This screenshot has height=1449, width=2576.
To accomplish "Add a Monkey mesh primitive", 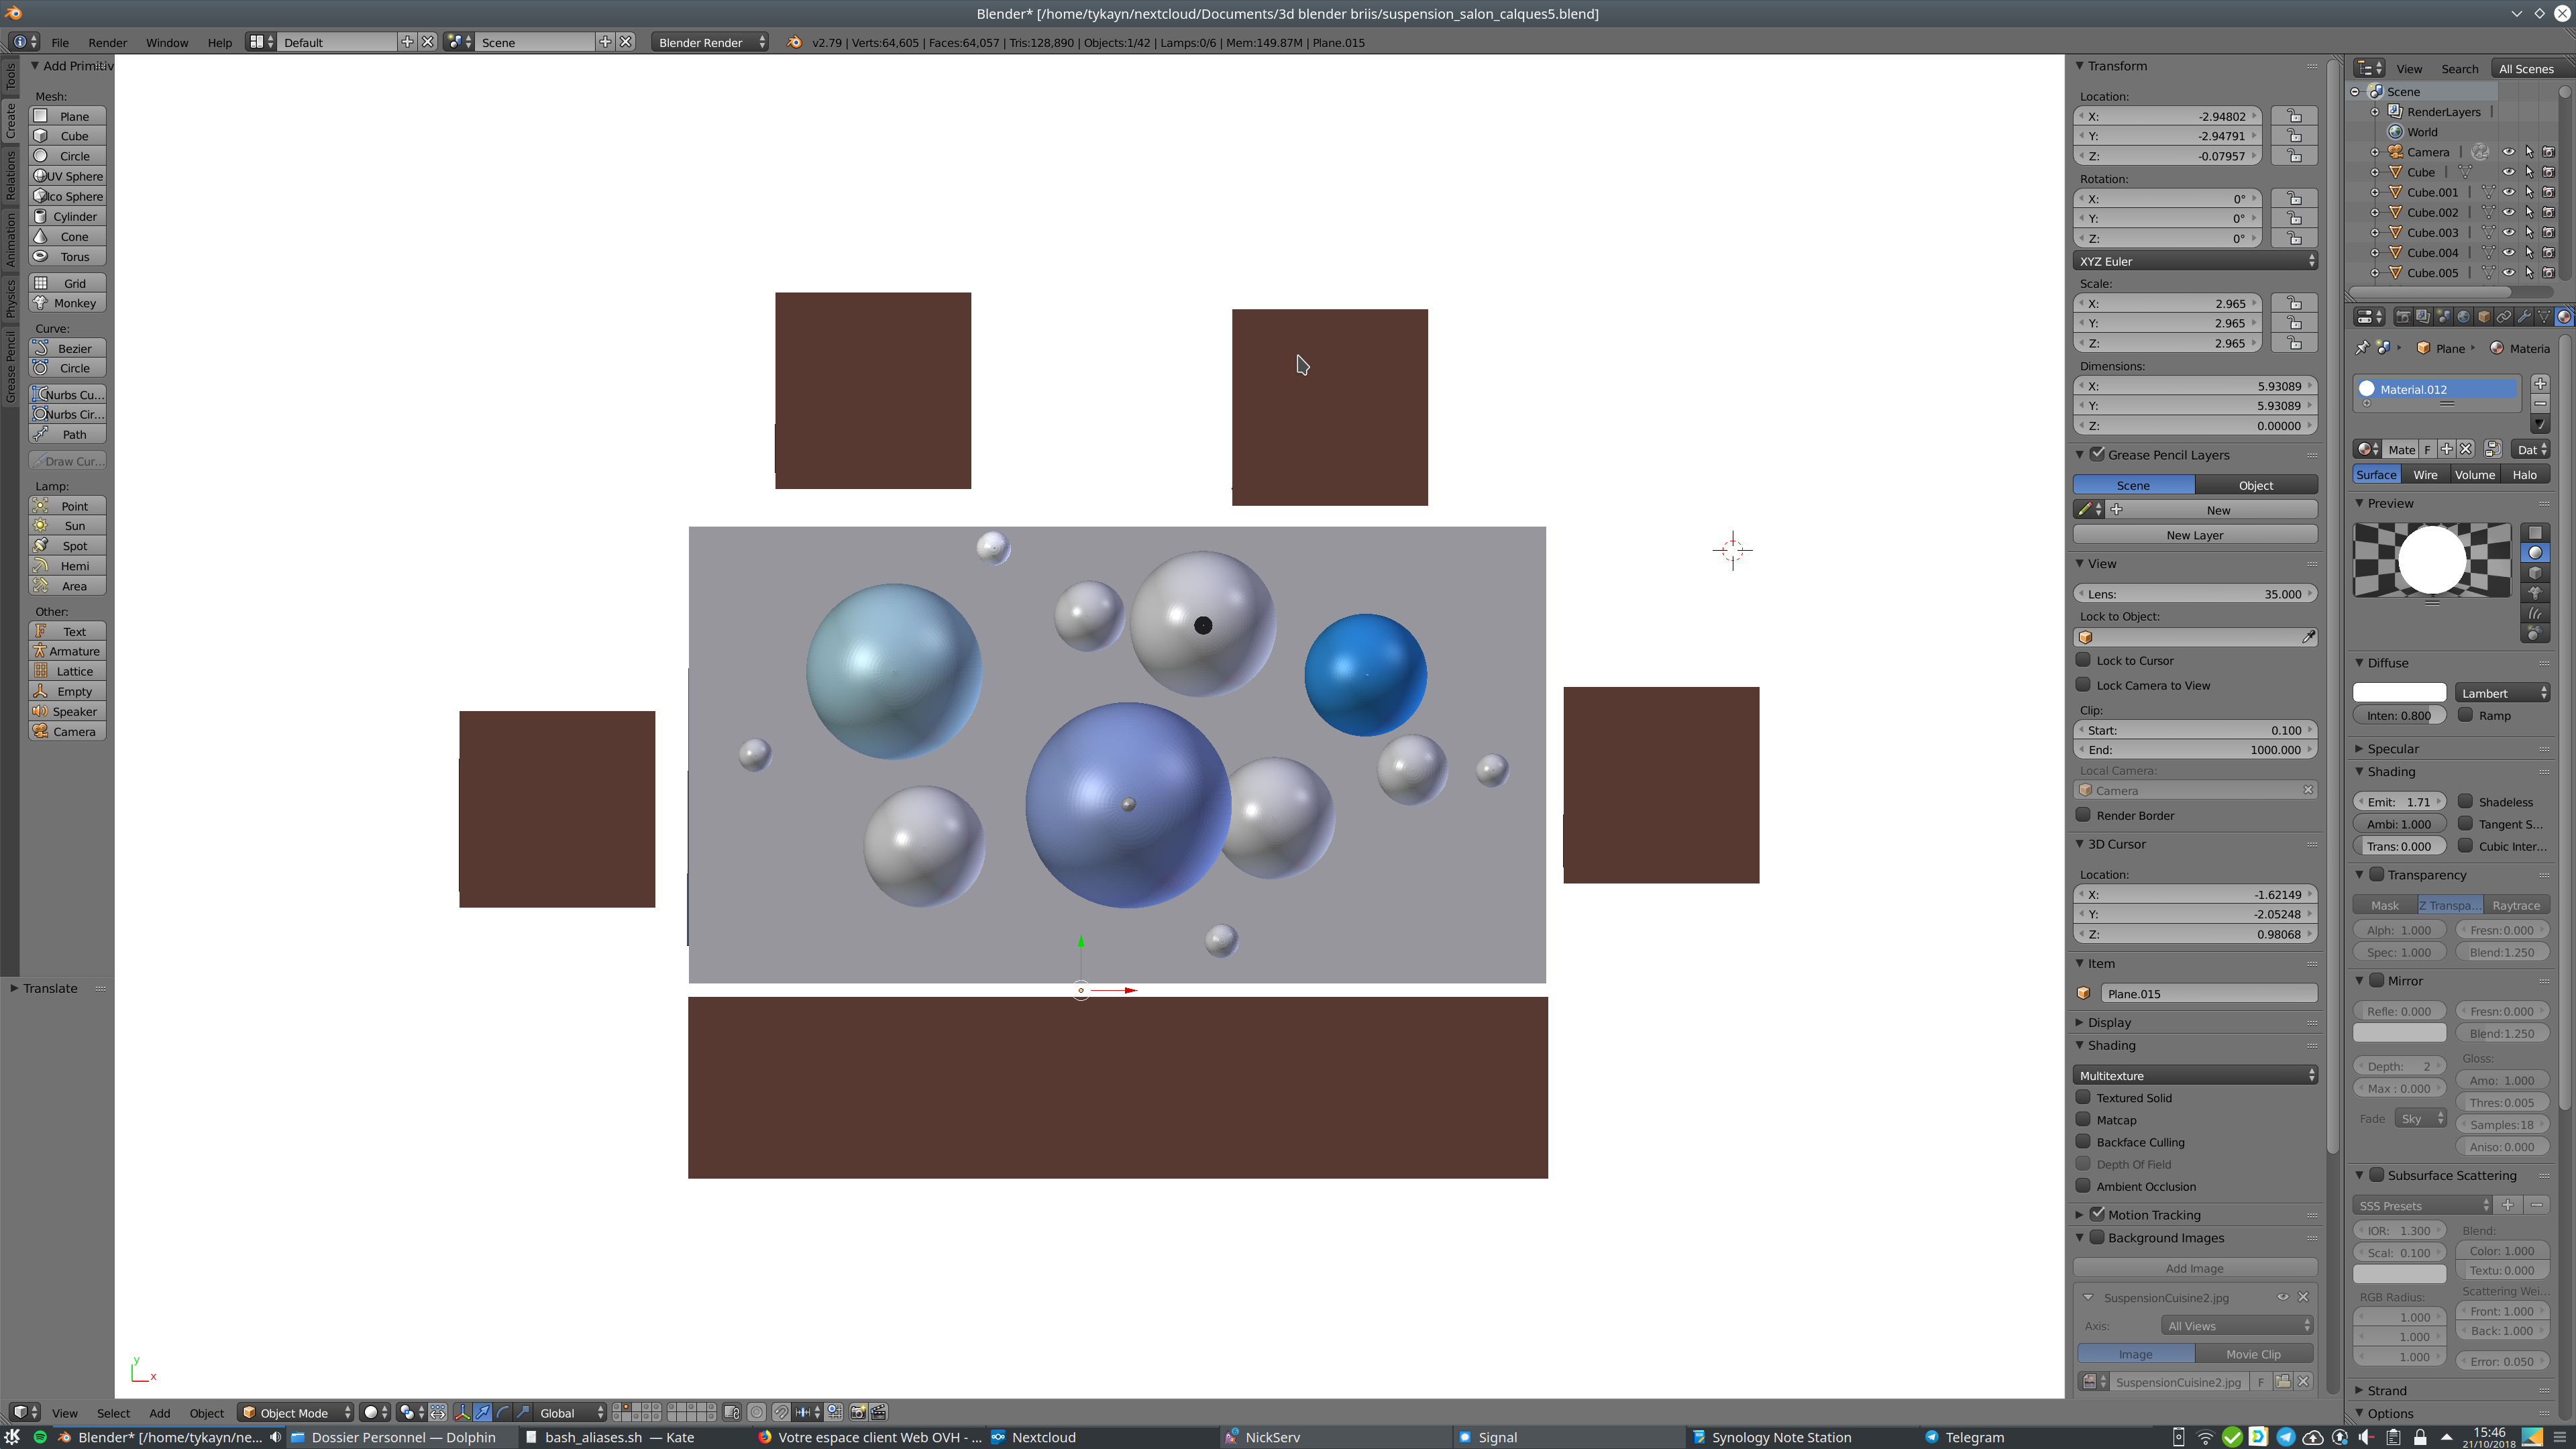I will [x=68, y=303].
